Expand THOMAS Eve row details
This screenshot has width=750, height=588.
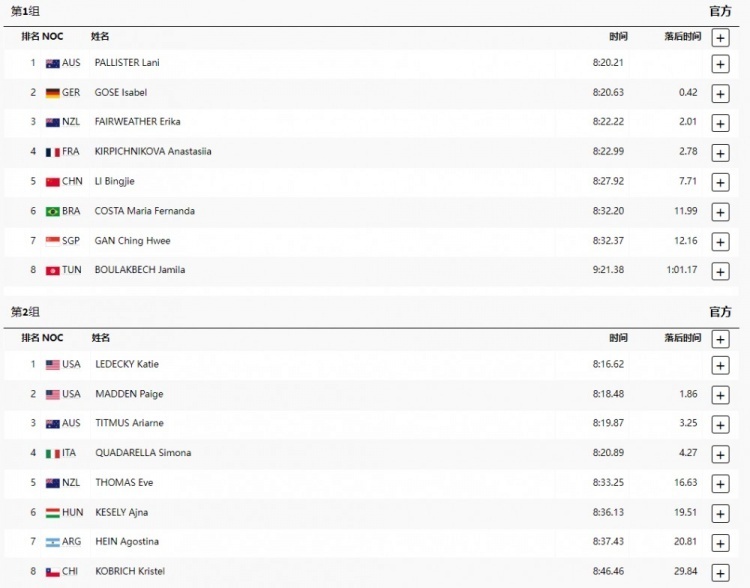point(720,484)
